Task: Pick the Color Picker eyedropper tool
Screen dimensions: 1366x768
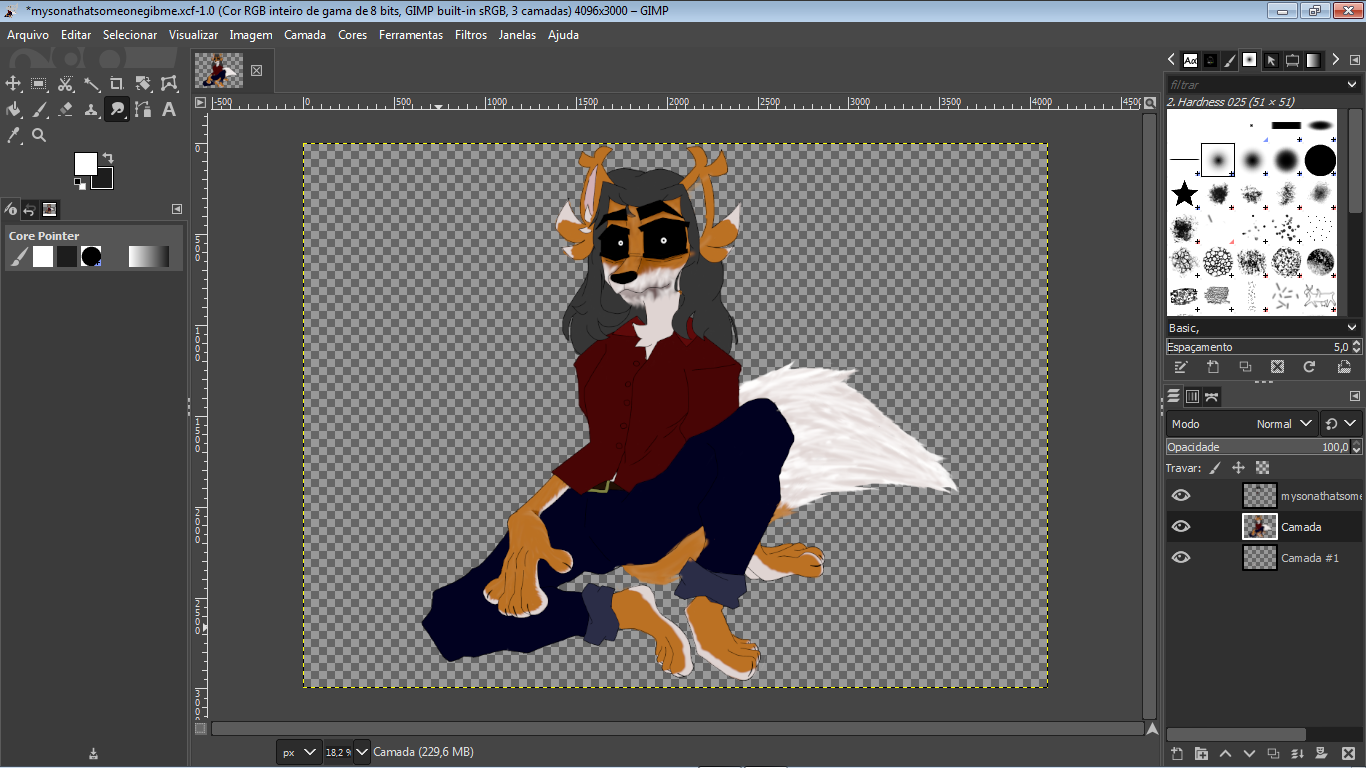Action: pos(14,135)
